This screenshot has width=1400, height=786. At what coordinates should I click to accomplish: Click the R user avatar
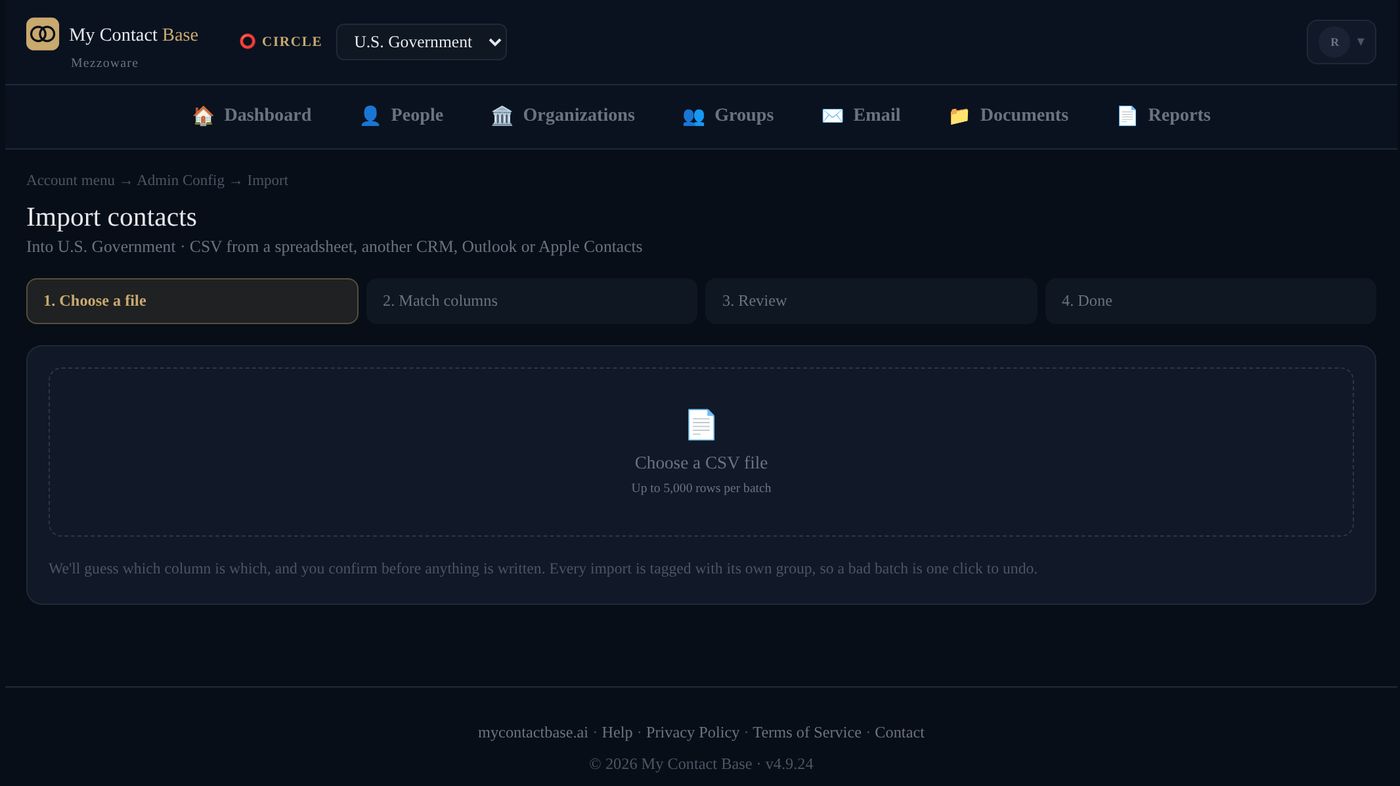click(1334, 42)
